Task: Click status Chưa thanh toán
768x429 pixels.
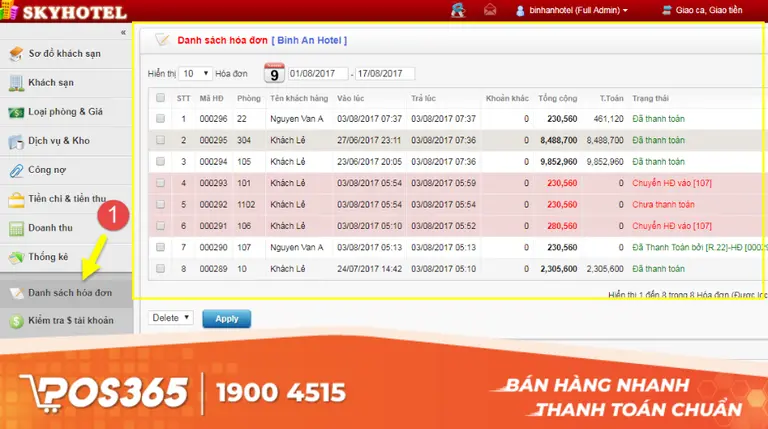Action: click(x=663, y=205)
